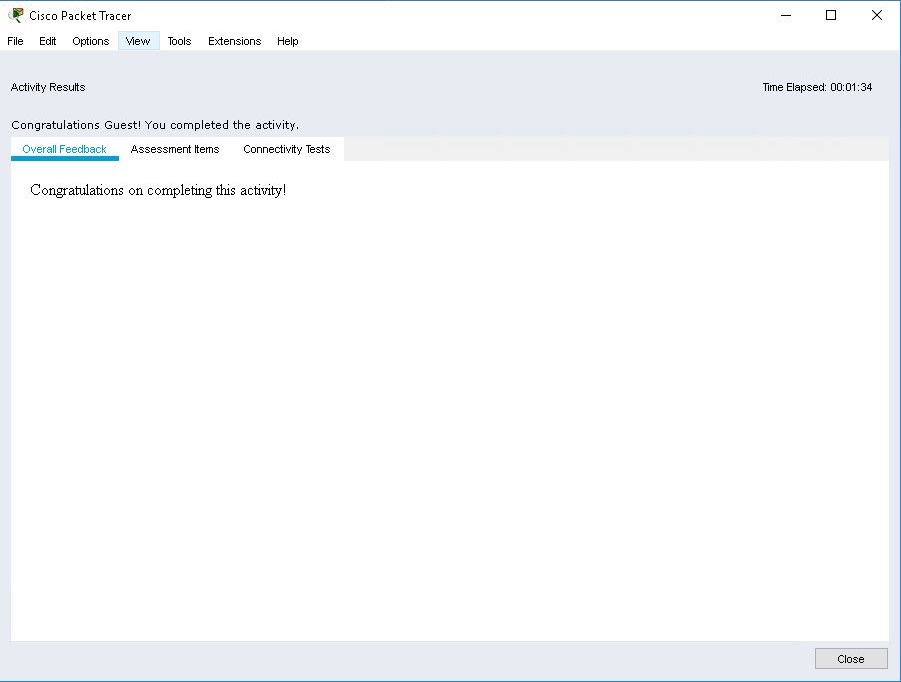This screenshot has height=682, width=901.
Task: Open the File menu
Action: (15, 41)
